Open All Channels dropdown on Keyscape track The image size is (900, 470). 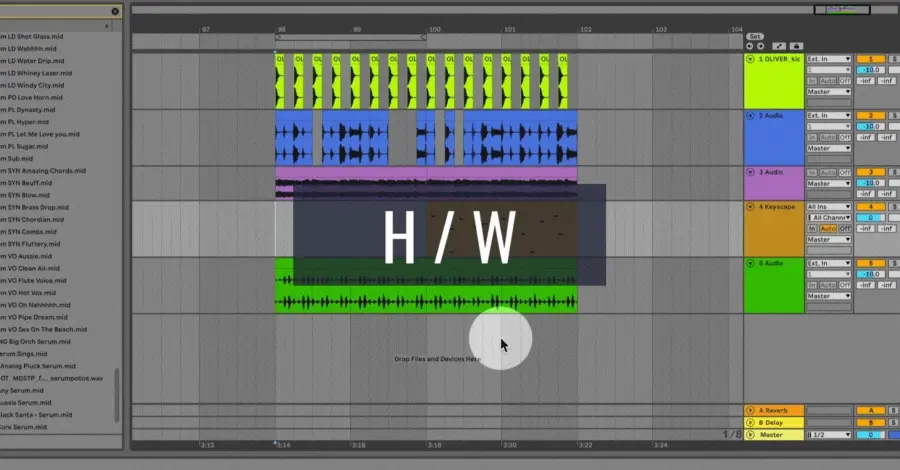pyautogui.click(x=829, y=217)
